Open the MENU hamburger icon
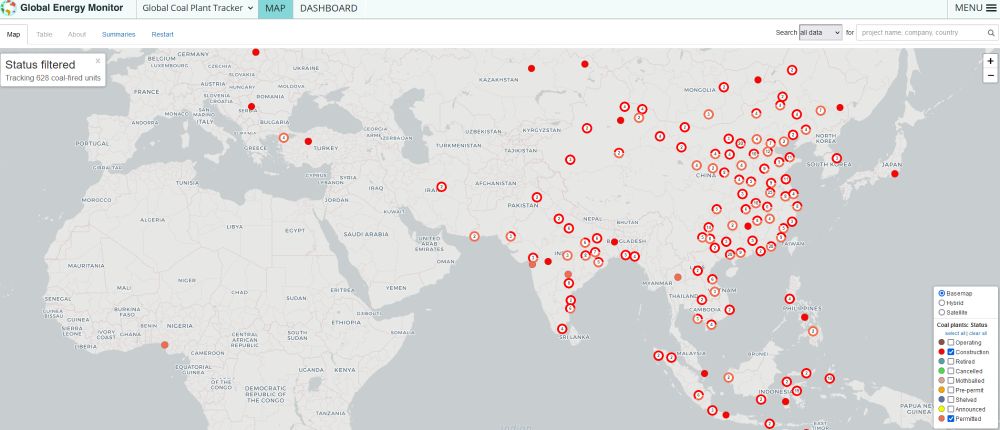1000x430 pixels. [990, 8]
